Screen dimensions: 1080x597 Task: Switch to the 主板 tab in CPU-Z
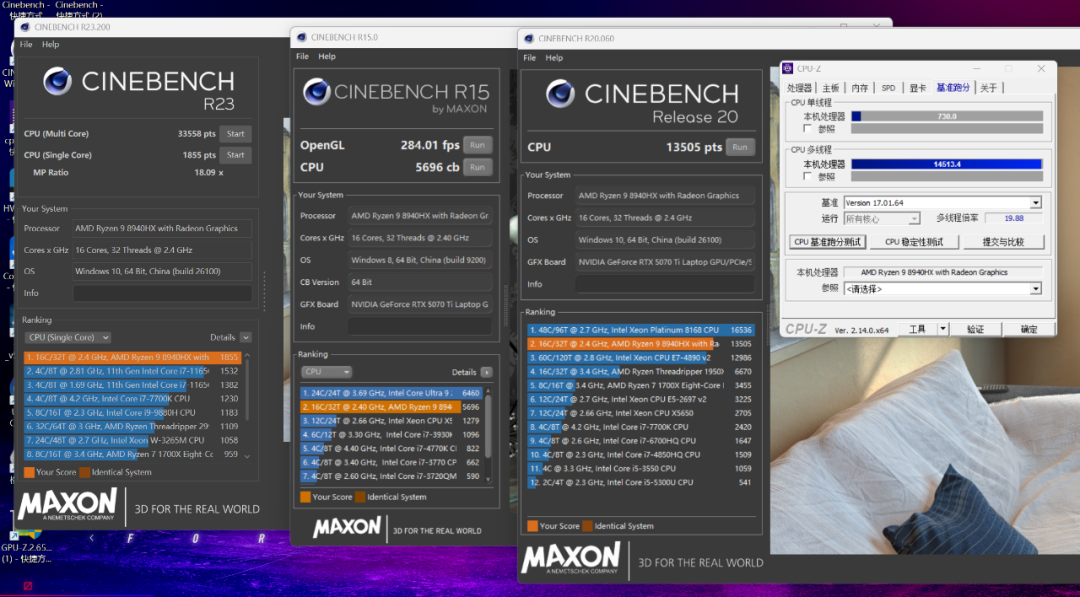[831, 88]
